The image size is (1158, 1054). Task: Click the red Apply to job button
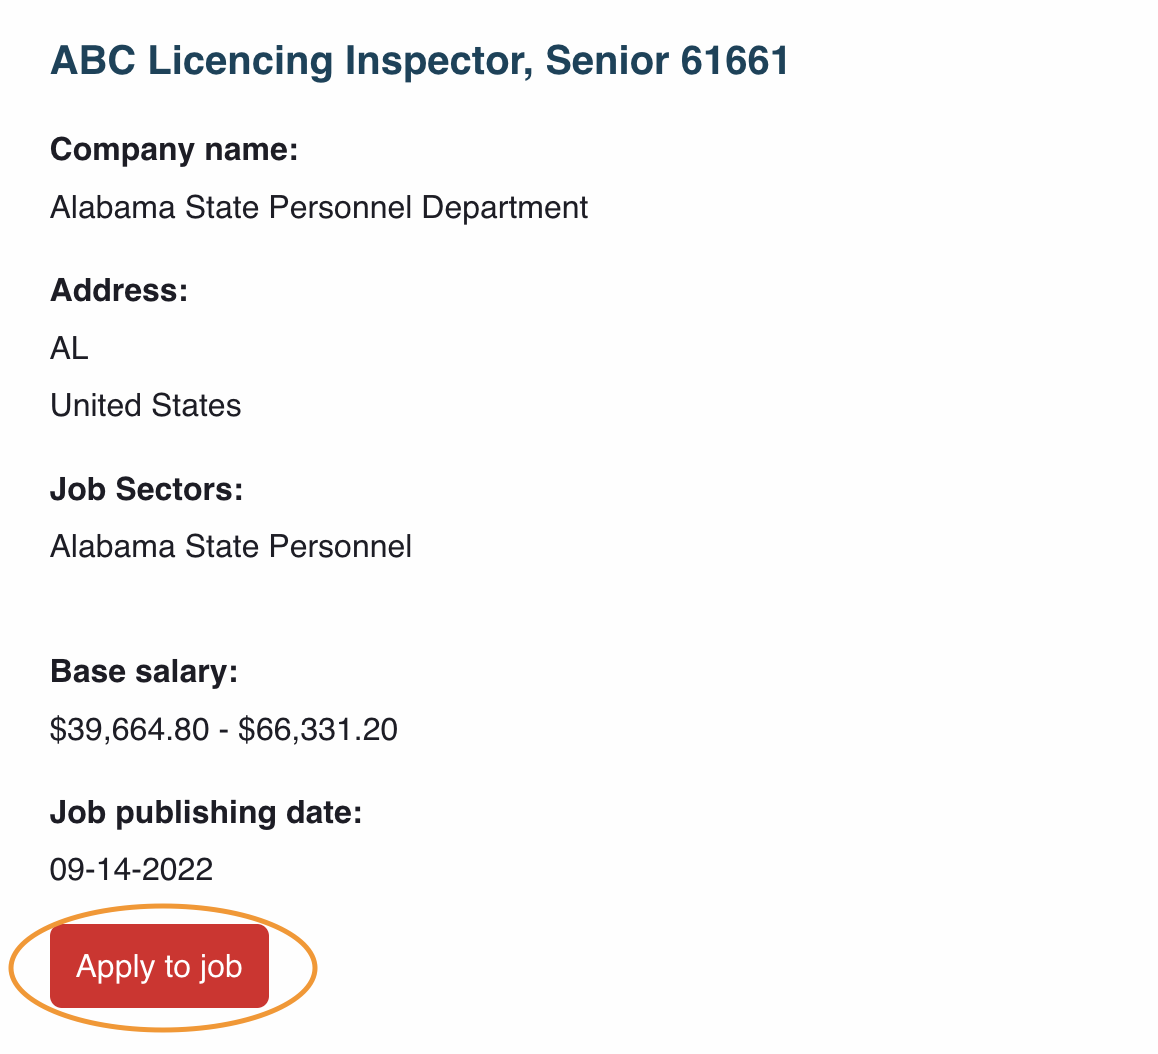pos(159,965)
